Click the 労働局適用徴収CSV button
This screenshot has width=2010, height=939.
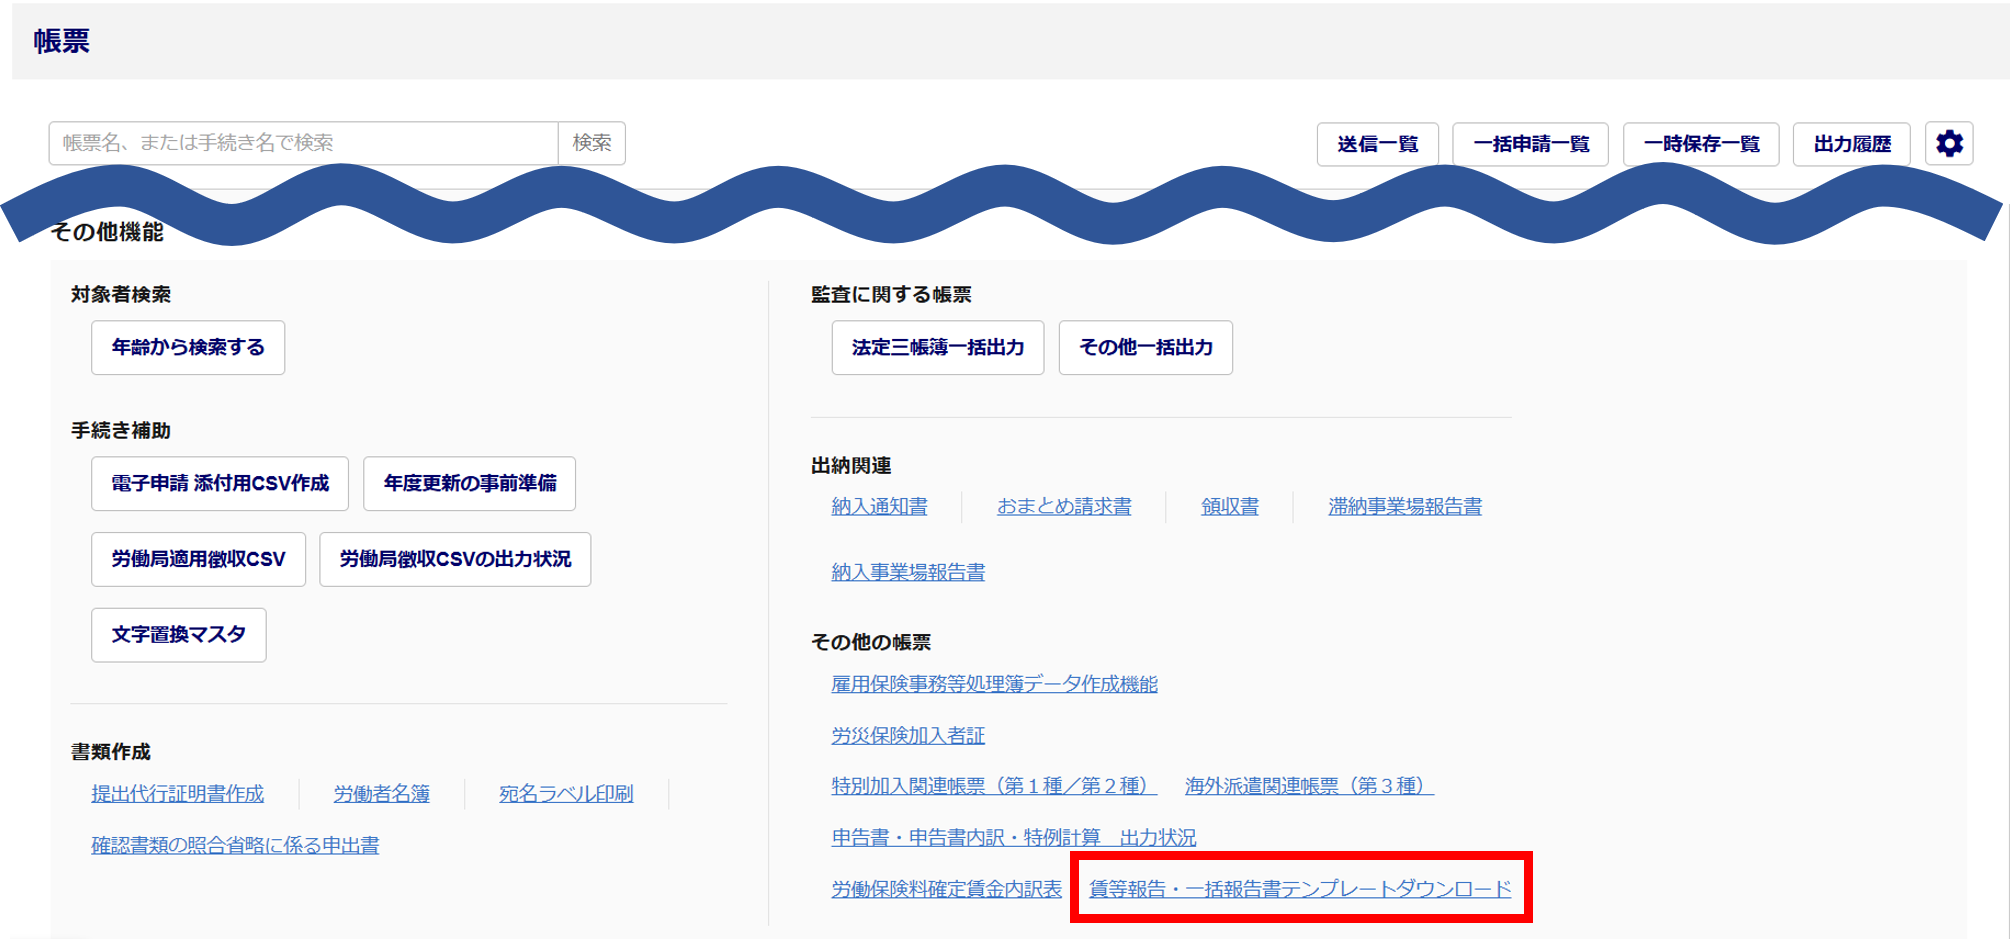click(x=198, y=559)
